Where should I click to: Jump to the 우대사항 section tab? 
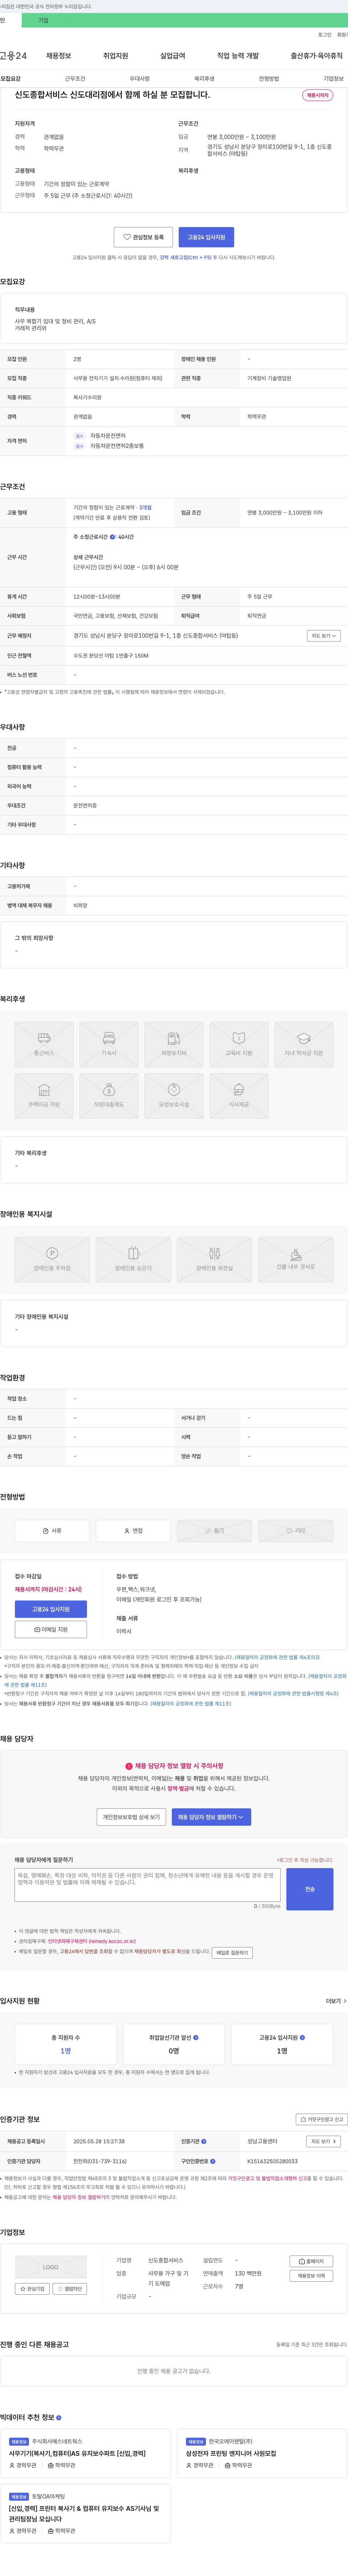click(140, 79)
